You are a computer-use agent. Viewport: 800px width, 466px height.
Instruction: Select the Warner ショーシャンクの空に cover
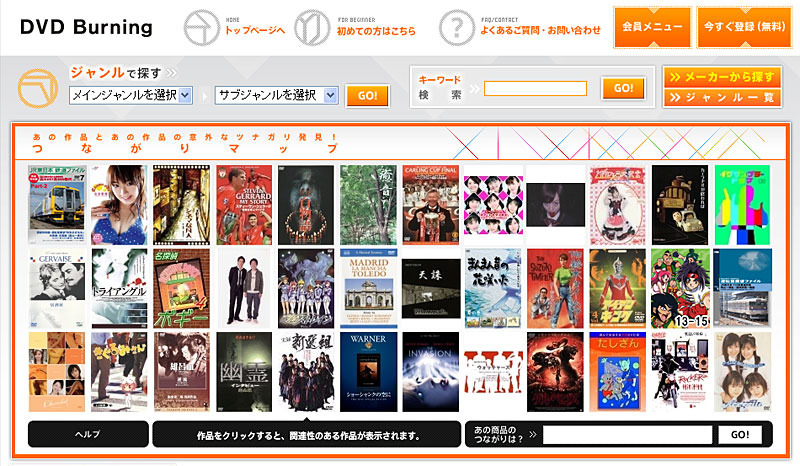(368, 372)
